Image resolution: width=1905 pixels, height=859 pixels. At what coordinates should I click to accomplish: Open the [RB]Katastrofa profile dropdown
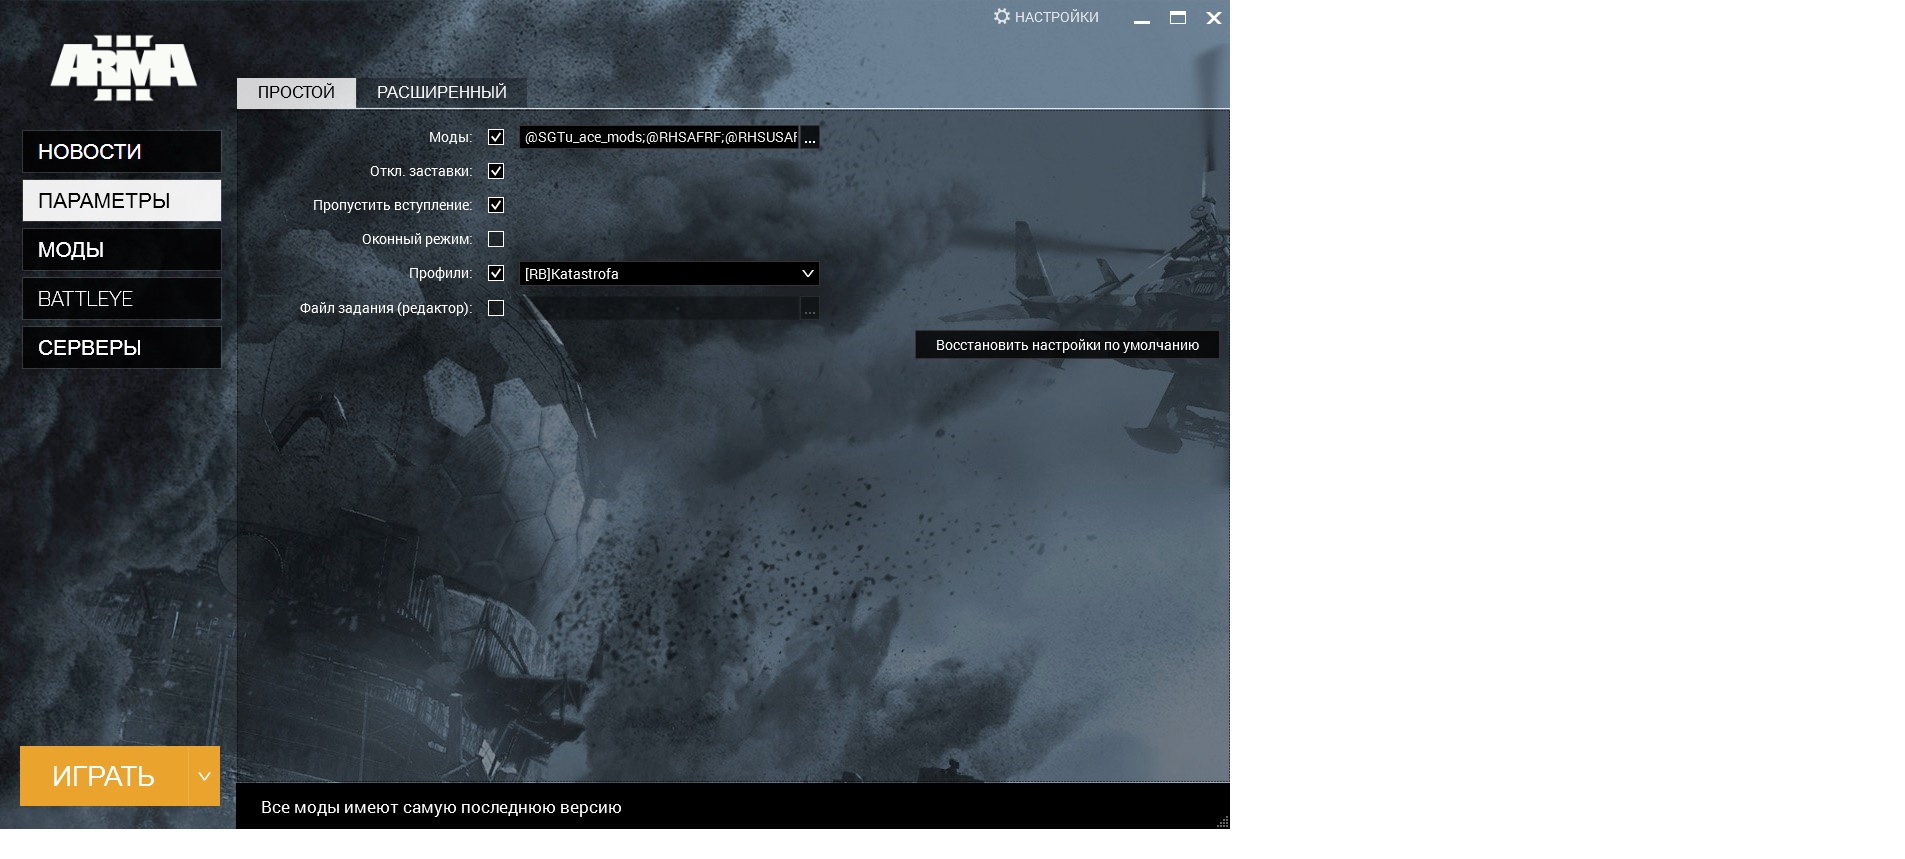point(669,274)
